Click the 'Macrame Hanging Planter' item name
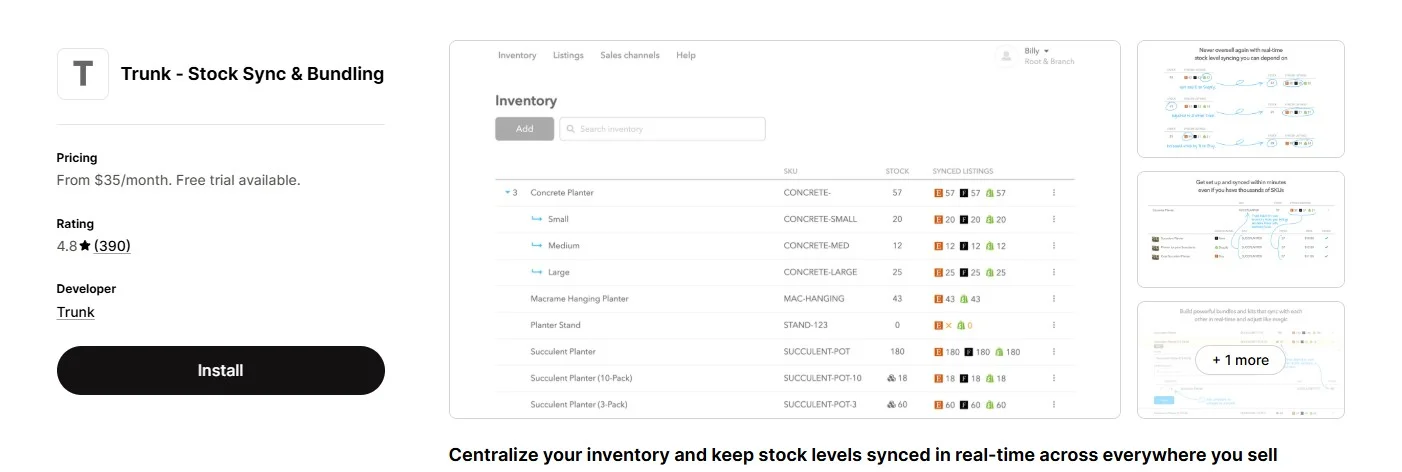The image size is (1402, 472). [x=579, y=298]
